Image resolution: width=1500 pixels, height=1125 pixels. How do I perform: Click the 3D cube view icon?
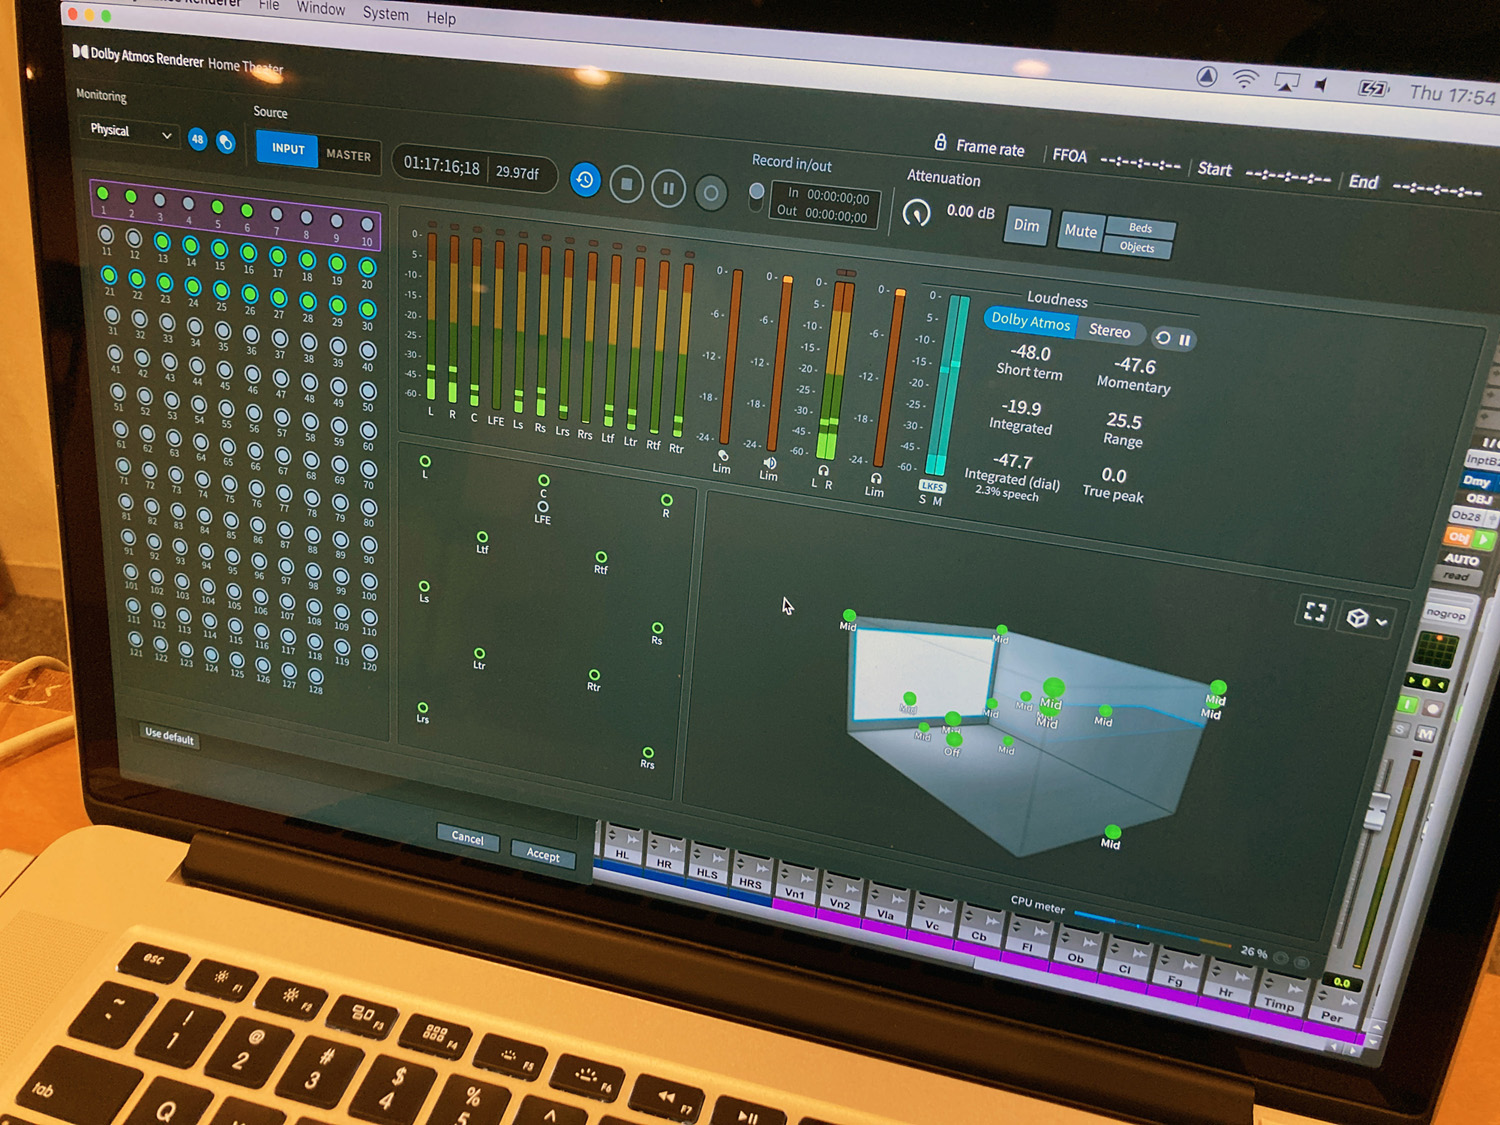(x=1357, y=618)
